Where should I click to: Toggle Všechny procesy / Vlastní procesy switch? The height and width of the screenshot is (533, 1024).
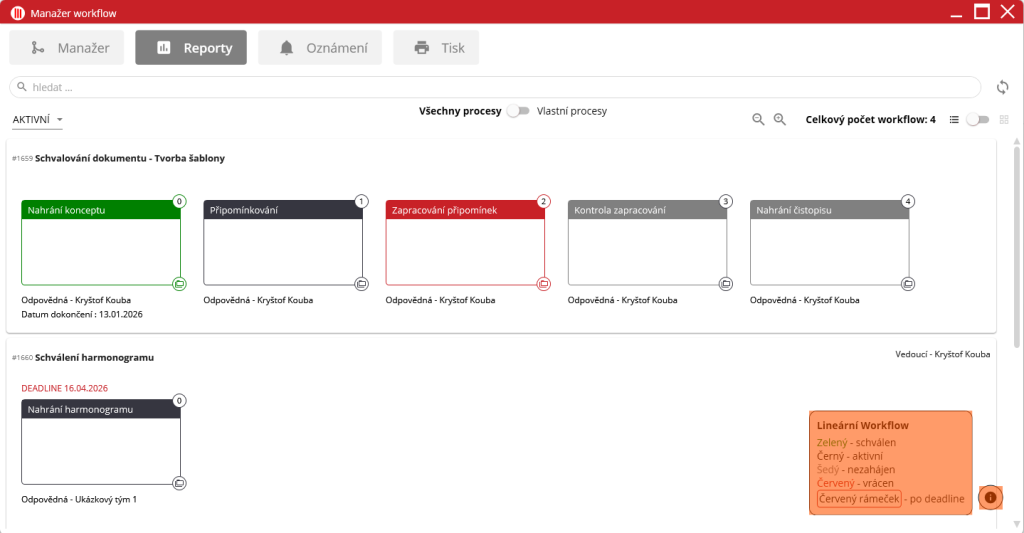[x=518, y=111]
